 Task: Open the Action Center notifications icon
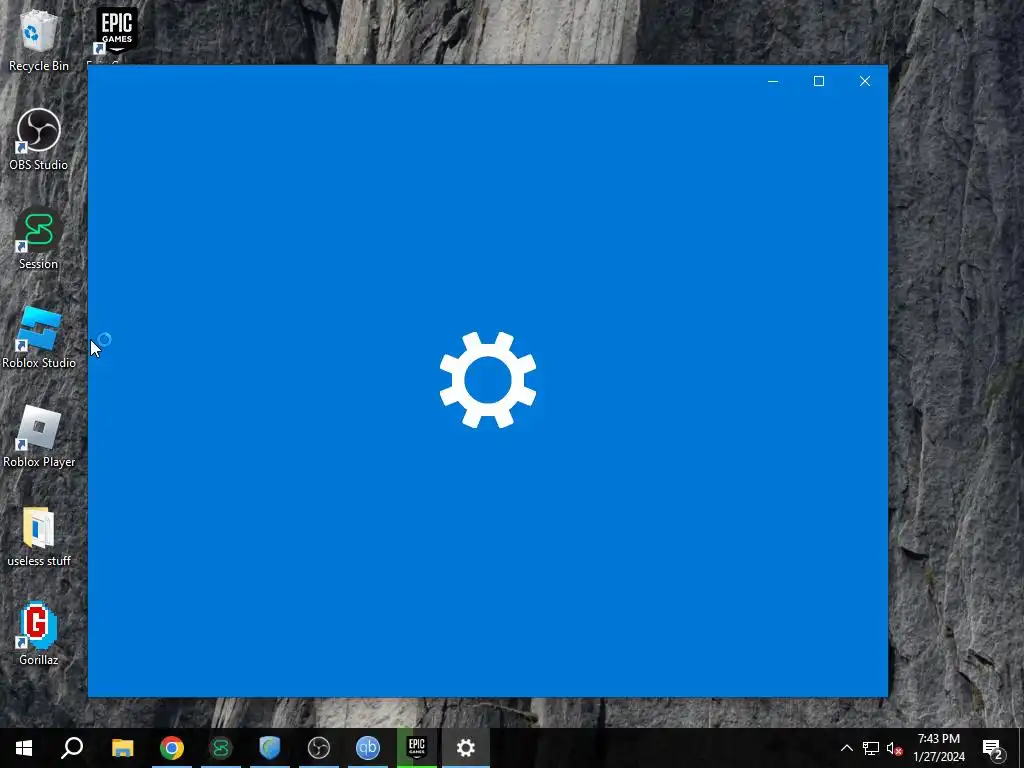click(993, 748)
